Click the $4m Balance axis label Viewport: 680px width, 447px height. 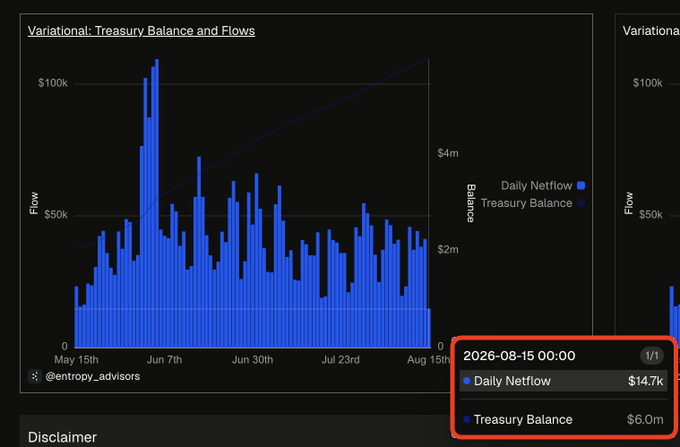[448, 153]
